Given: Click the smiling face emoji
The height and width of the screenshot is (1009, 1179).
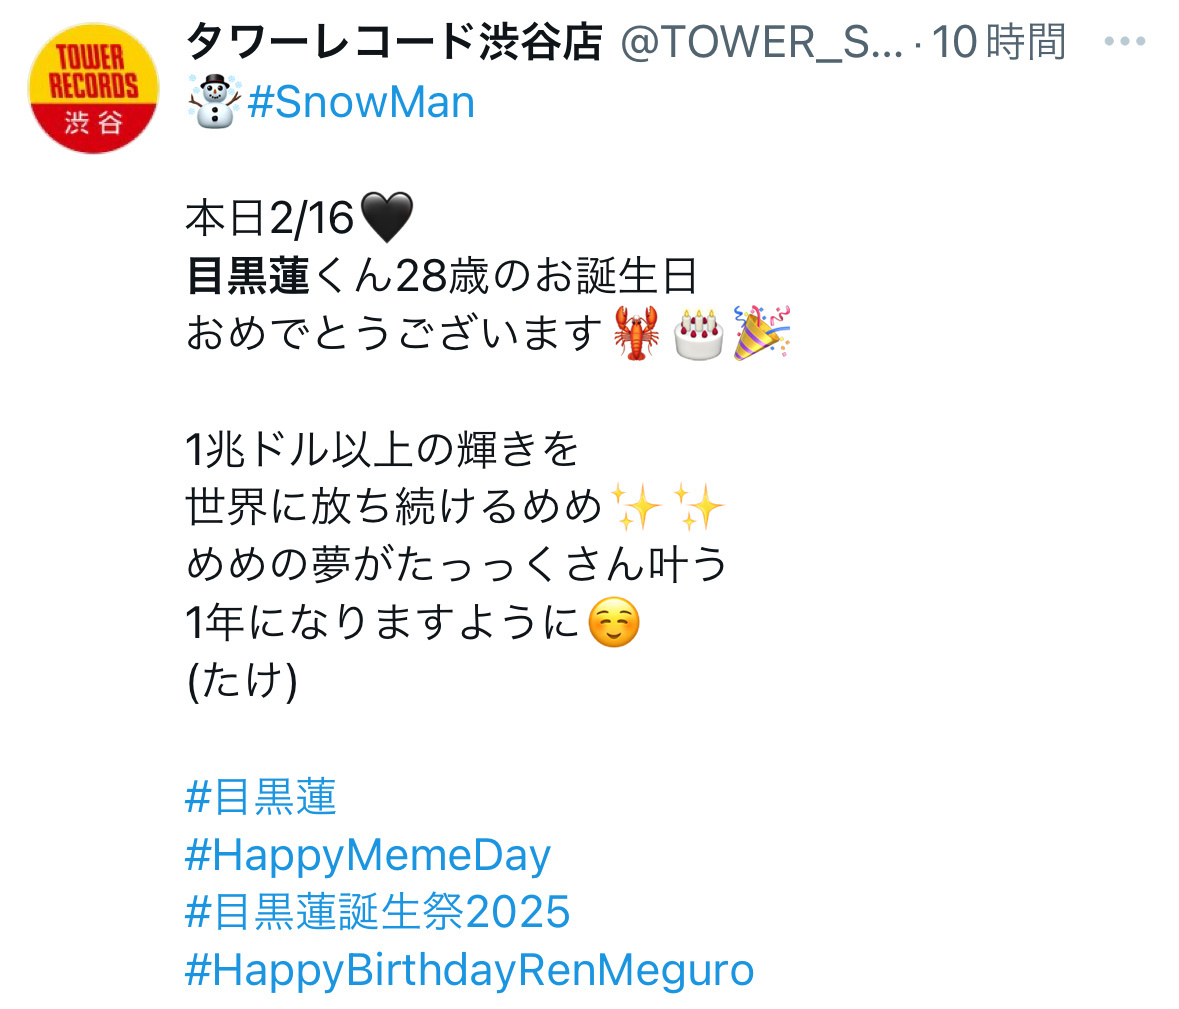Looking at the screenshot, I should click(x=614, y=623).
